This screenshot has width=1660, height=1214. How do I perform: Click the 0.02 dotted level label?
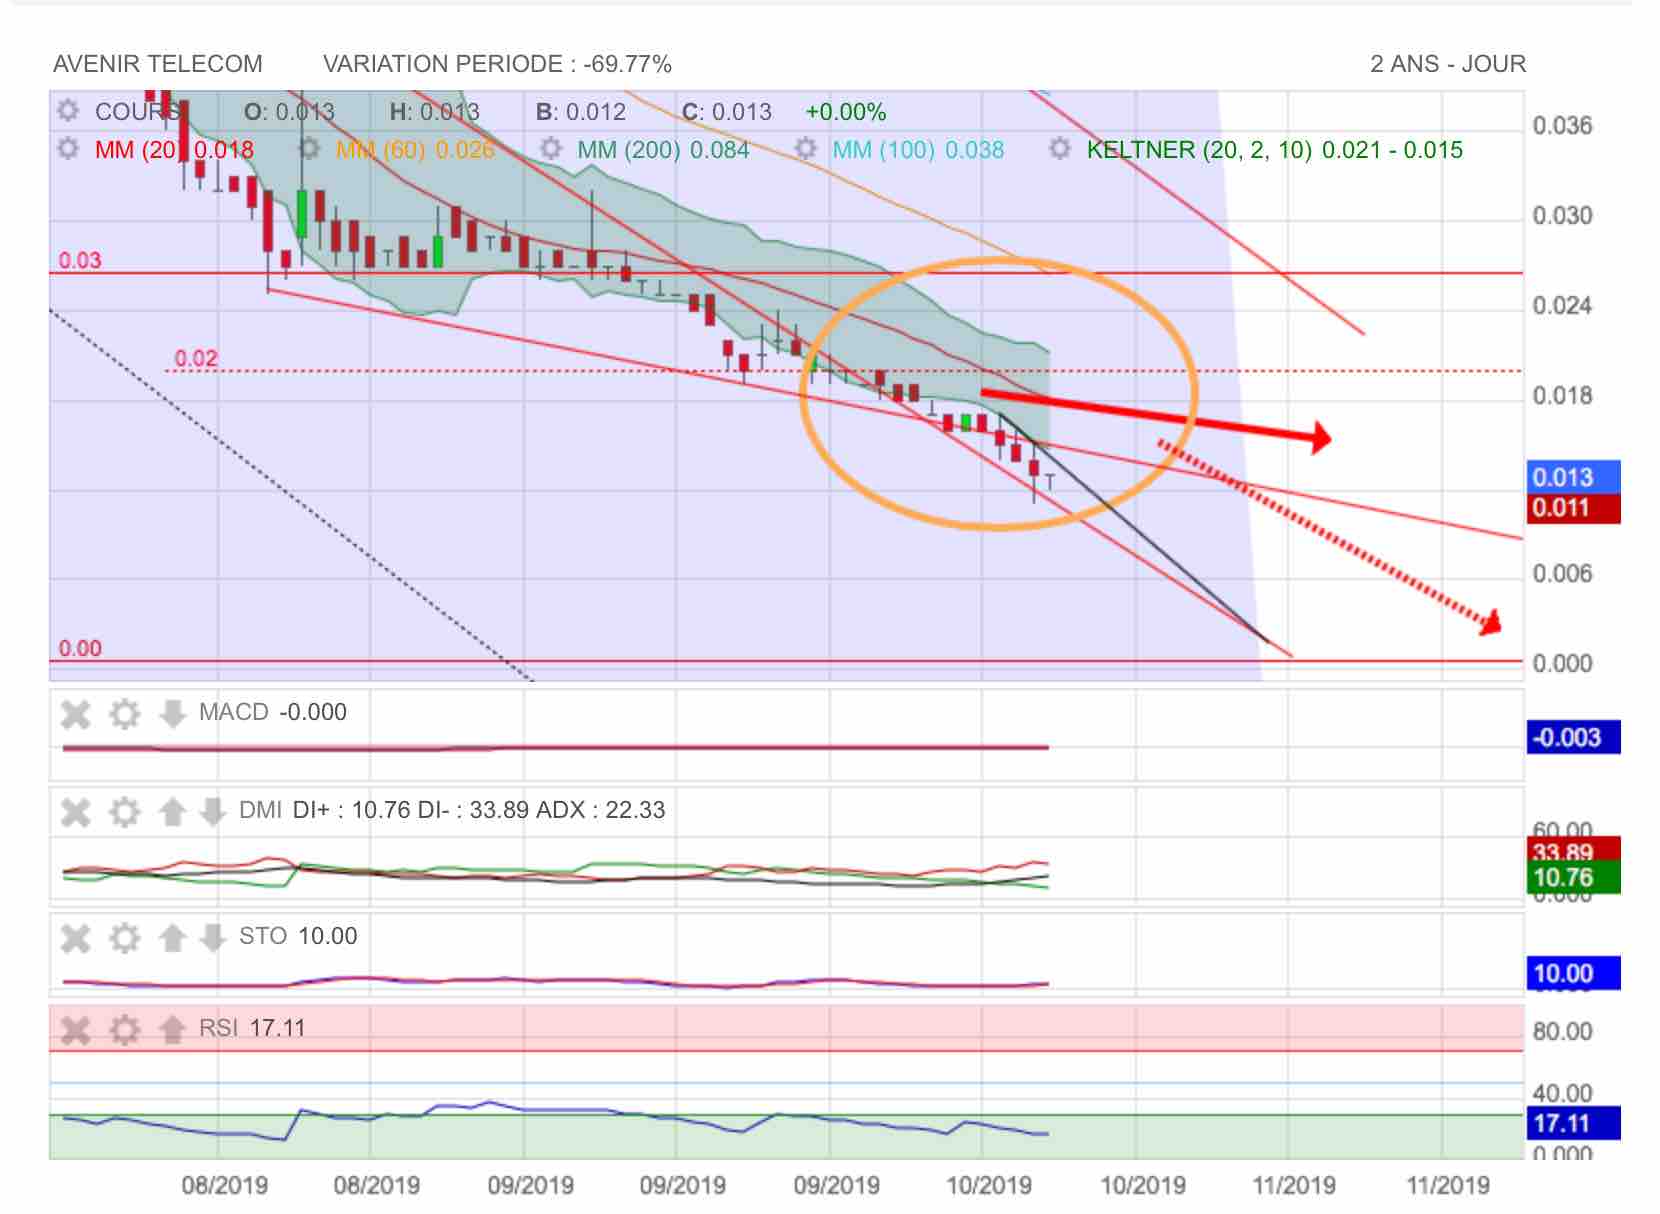(x=196, y=359)
